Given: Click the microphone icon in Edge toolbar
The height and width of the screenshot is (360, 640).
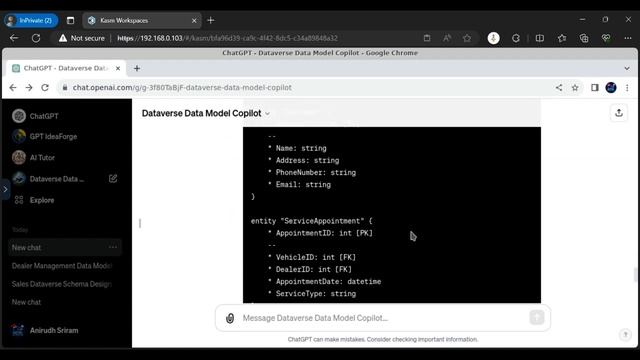Looking at the screenshot, I should (493, 38).
